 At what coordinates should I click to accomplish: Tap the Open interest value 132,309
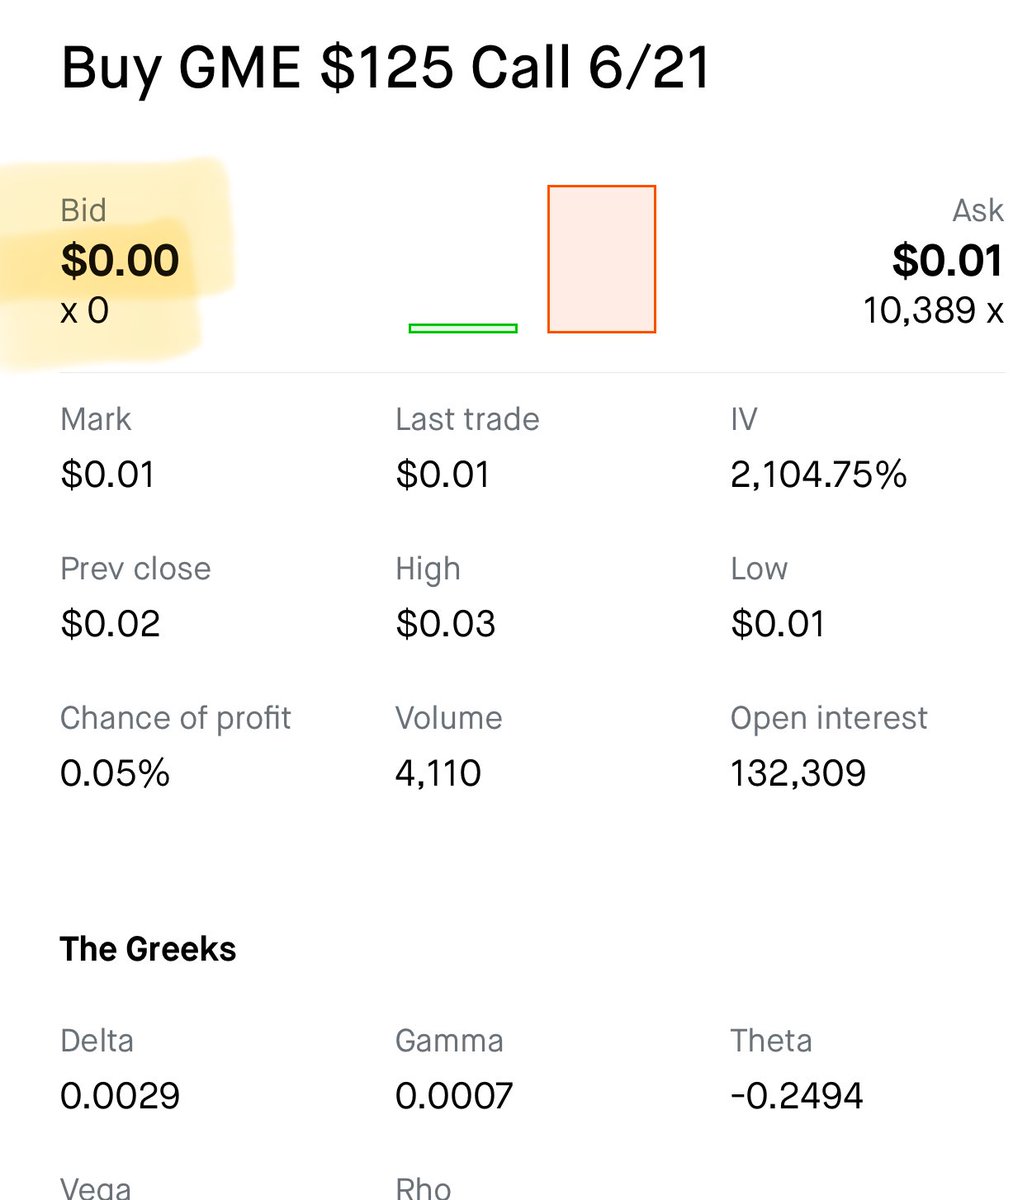[798, 773]
